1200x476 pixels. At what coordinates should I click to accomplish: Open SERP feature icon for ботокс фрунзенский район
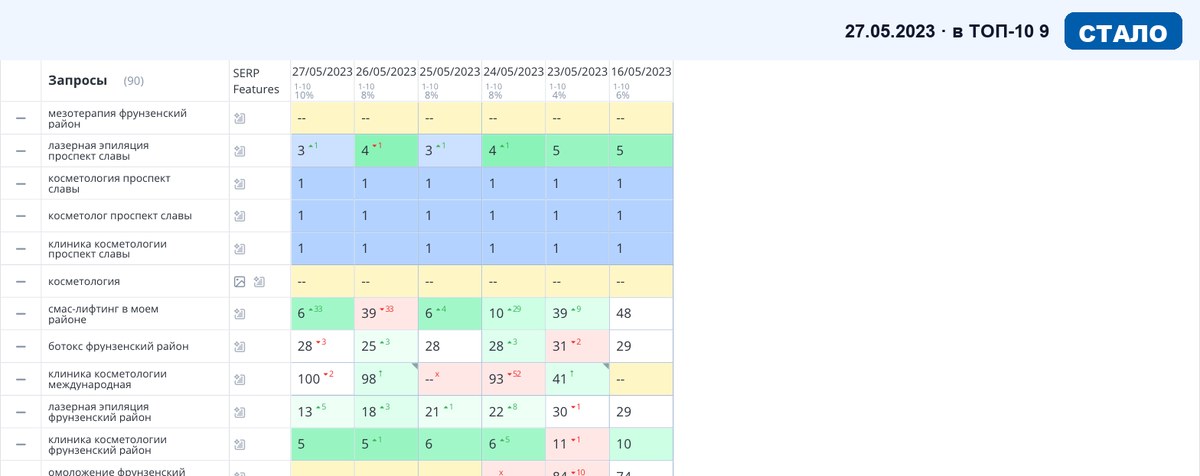point(239,346)
